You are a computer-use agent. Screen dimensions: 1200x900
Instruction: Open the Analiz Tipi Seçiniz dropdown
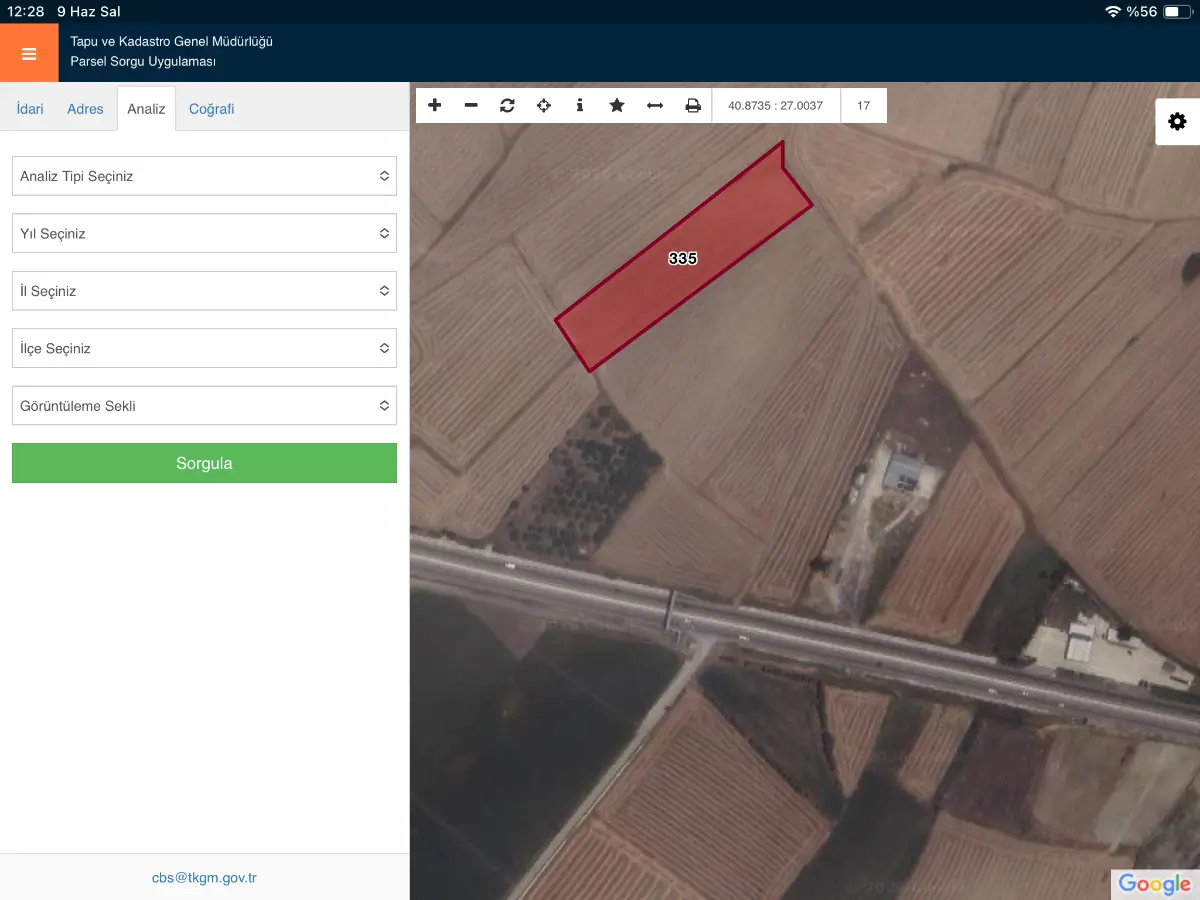[204, 176]
